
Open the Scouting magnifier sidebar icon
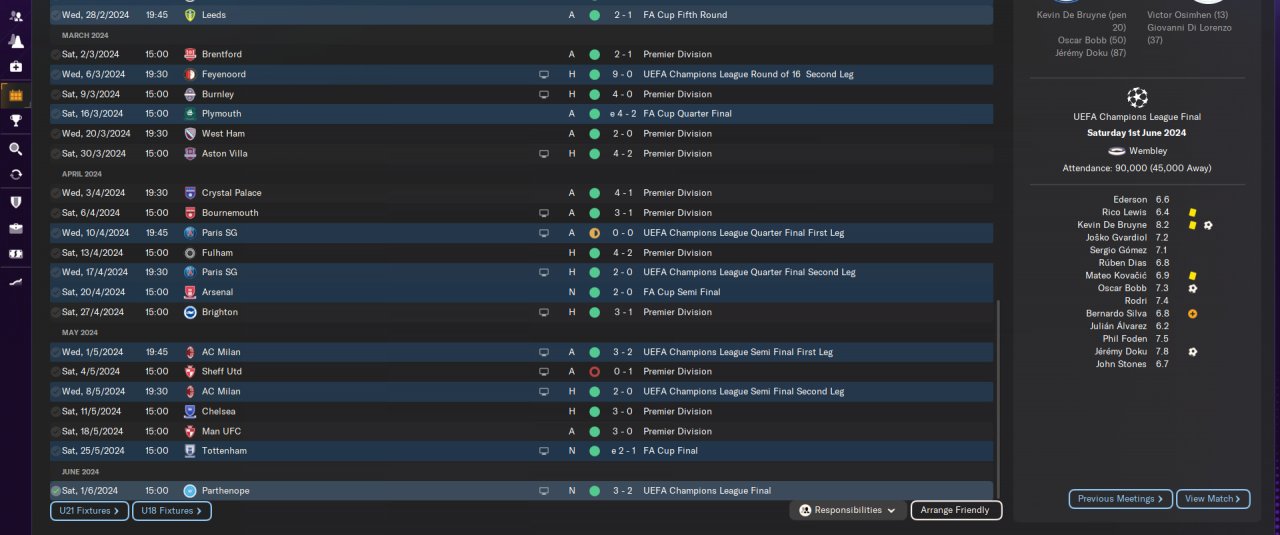point(15,149)
